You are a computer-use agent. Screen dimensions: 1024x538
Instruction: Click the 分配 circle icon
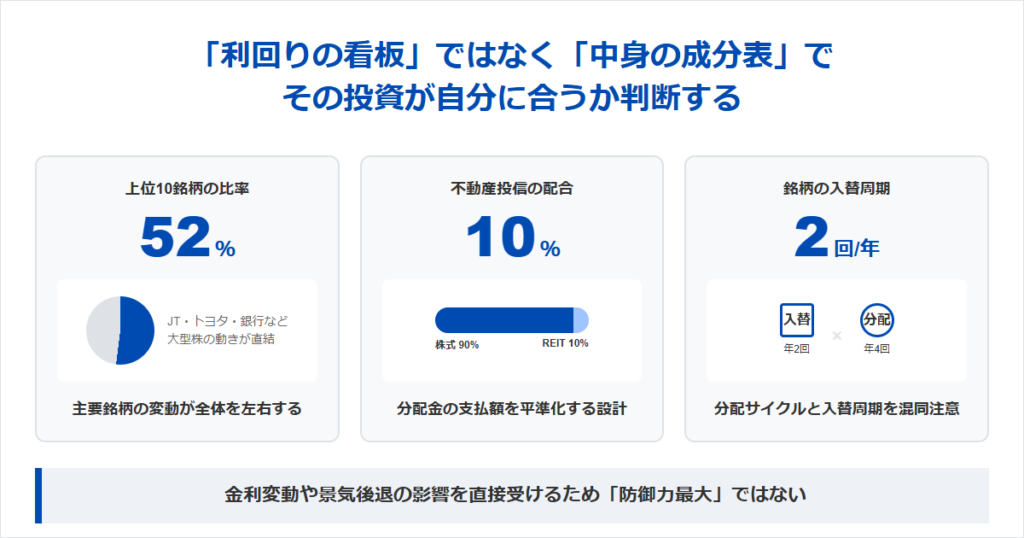pyautogui.click(x=876, y=320)
